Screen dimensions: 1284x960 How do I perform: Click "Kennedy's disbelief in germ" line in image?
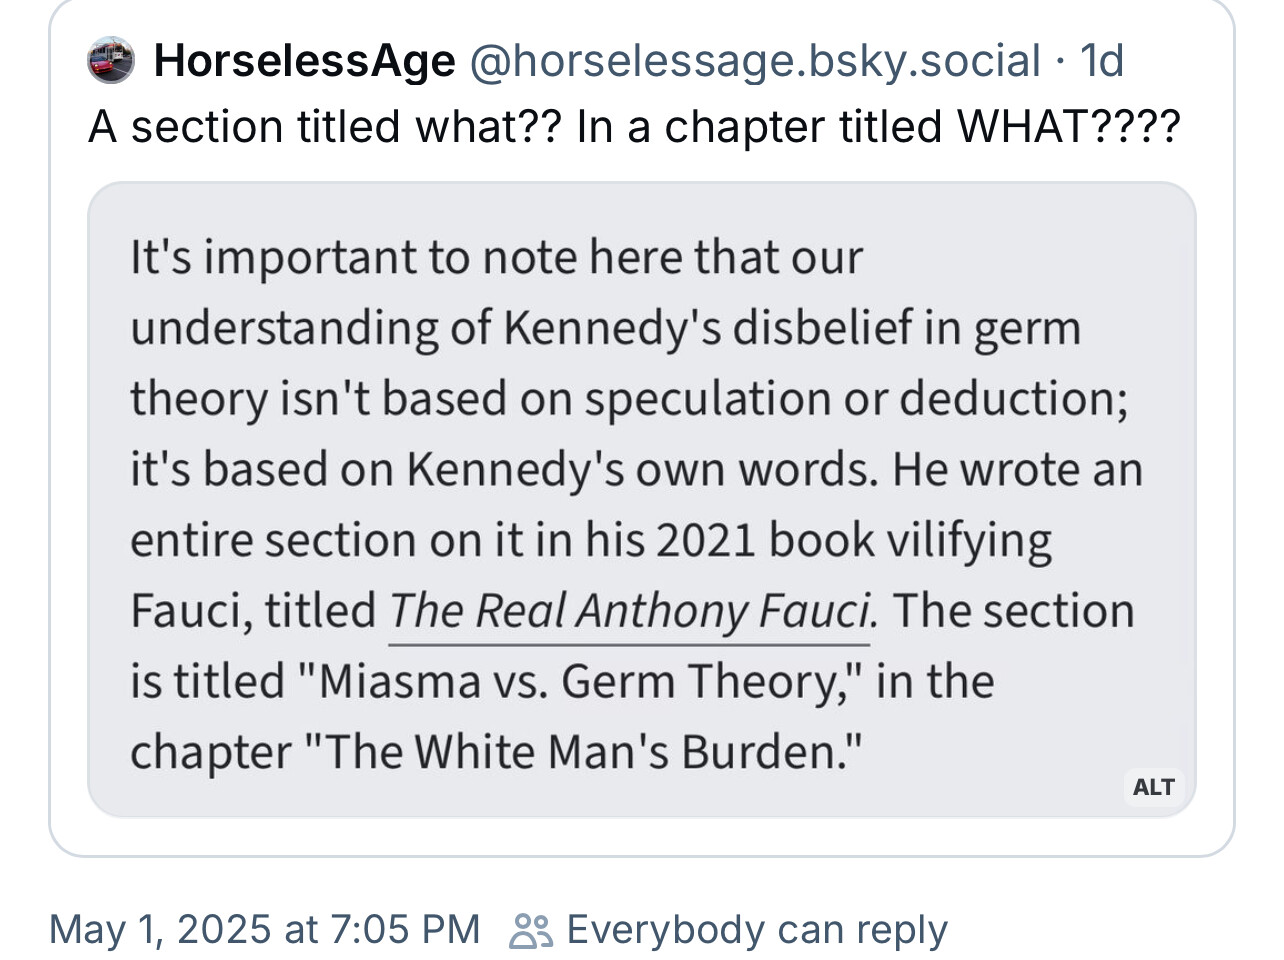(x=793, y=328)
